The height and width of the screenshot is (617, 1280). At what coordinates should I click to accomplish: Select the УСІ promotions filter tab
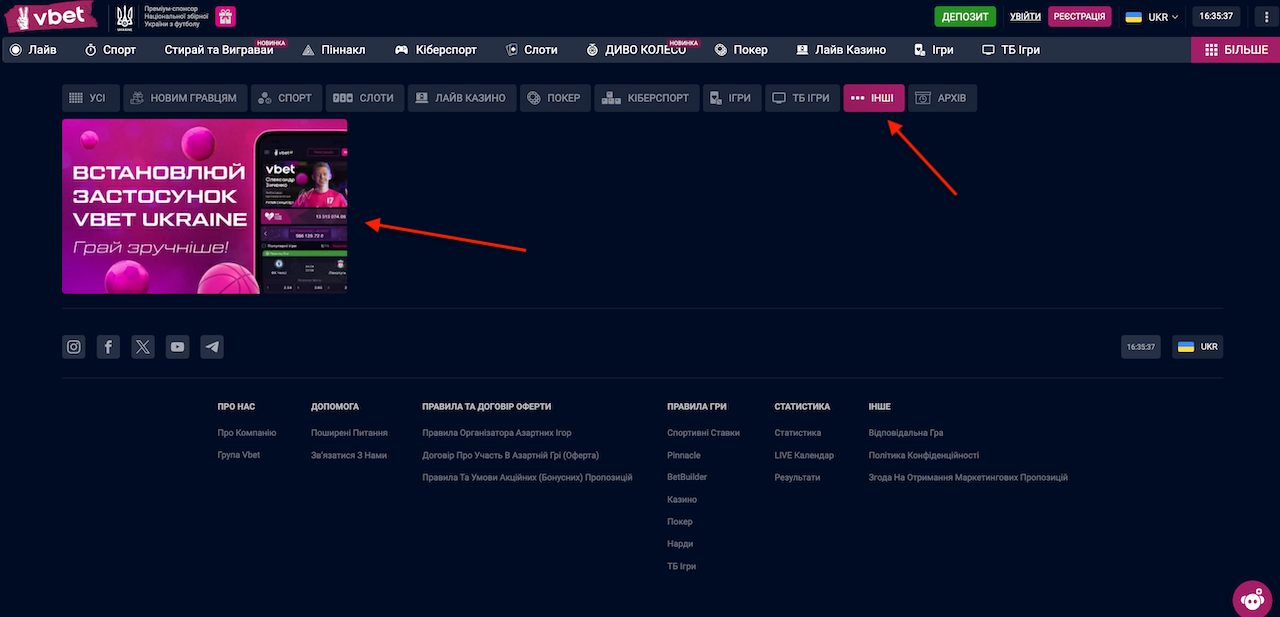coord(91,98)
